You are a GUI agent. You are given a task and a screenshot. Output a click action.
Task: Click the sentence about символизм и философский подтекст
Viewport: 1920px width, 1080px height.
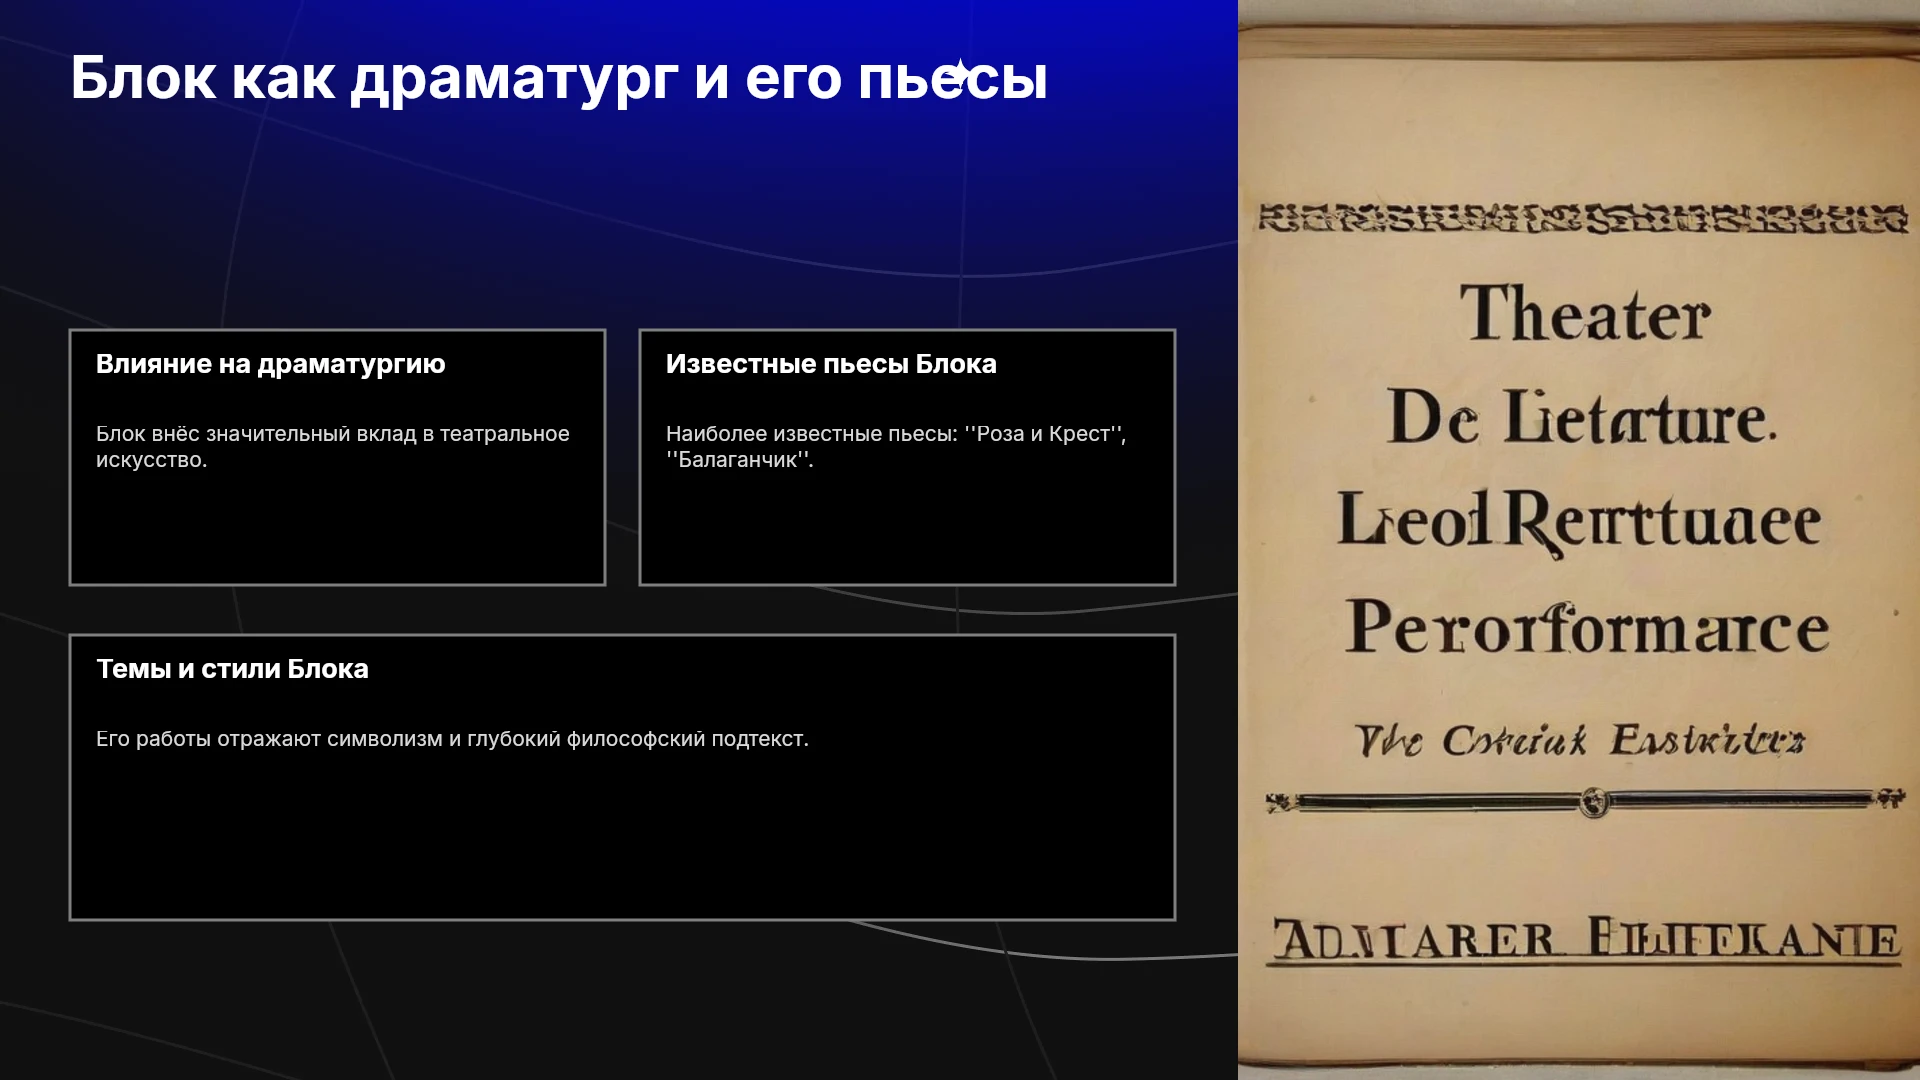tap(452, 739)
